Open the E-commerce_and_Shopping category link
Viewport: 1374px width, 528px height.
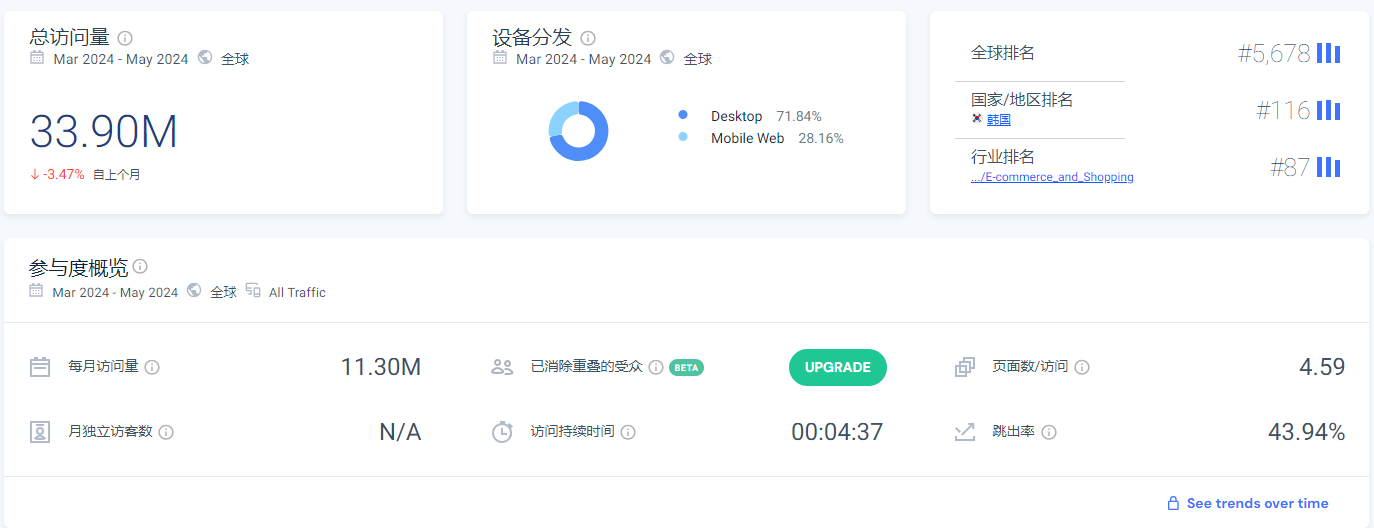click(1052, 177)
